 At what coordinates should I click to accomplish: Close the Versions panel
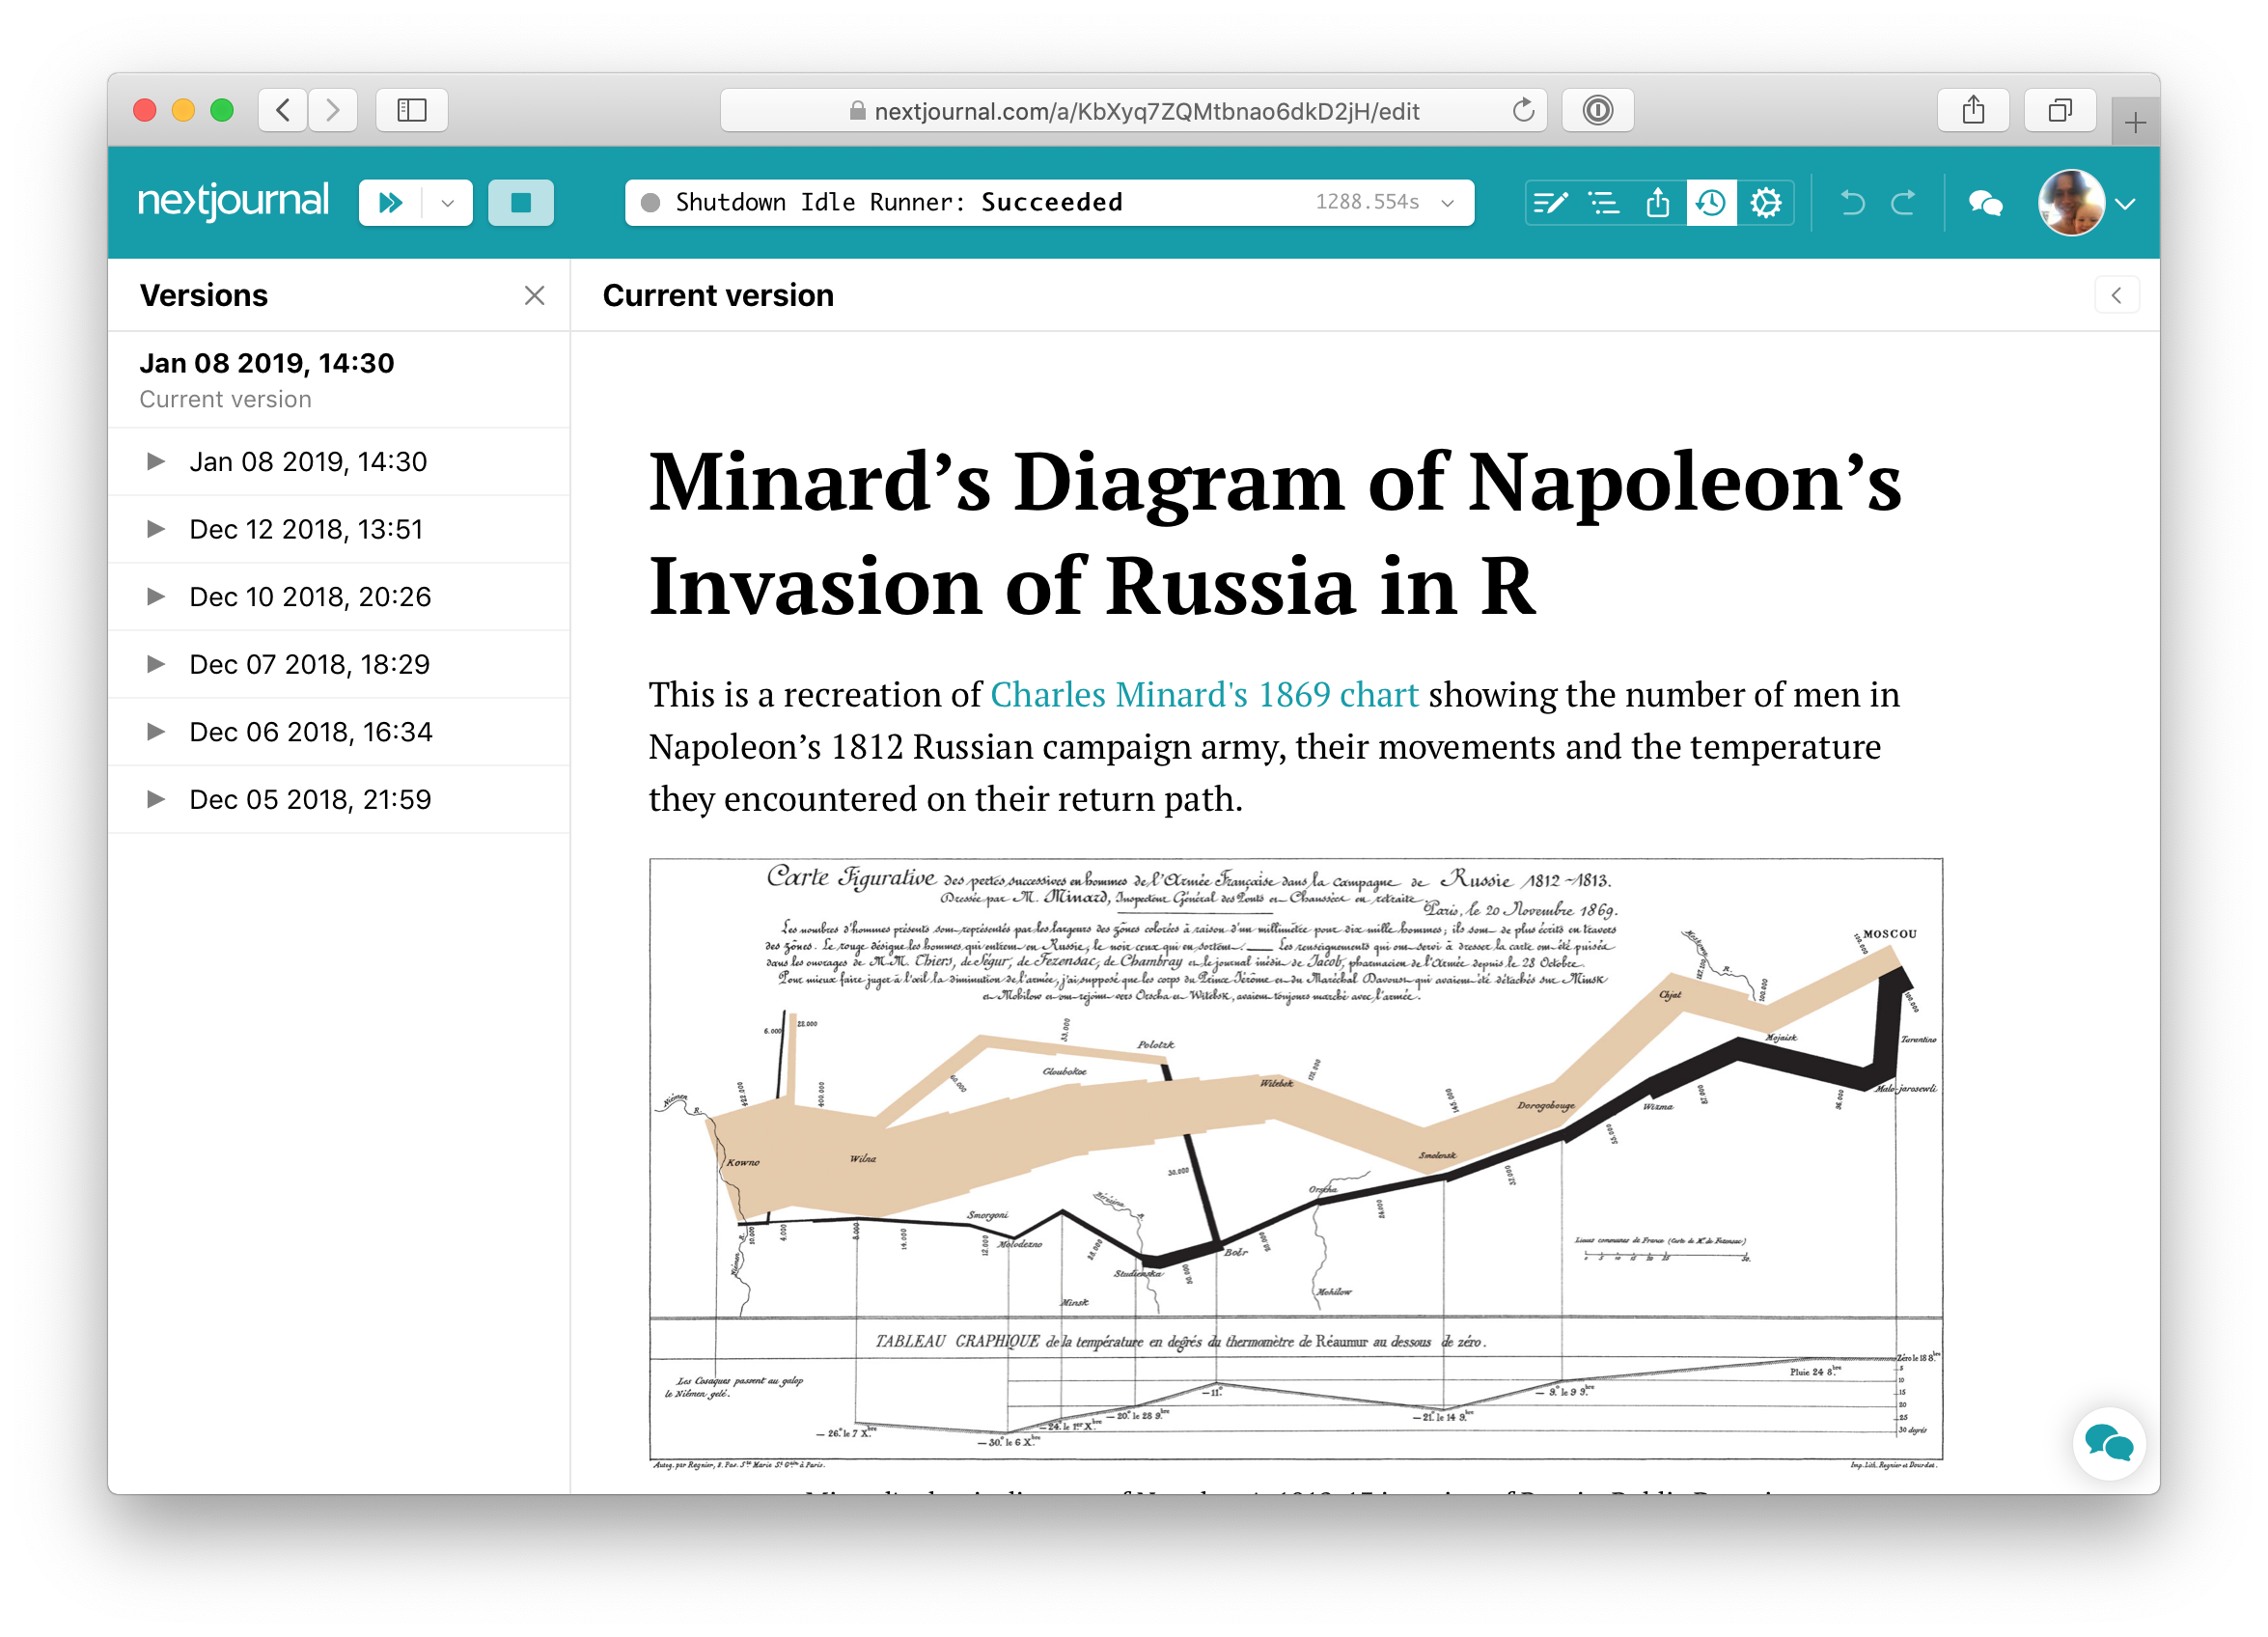[x=535, y=295]
